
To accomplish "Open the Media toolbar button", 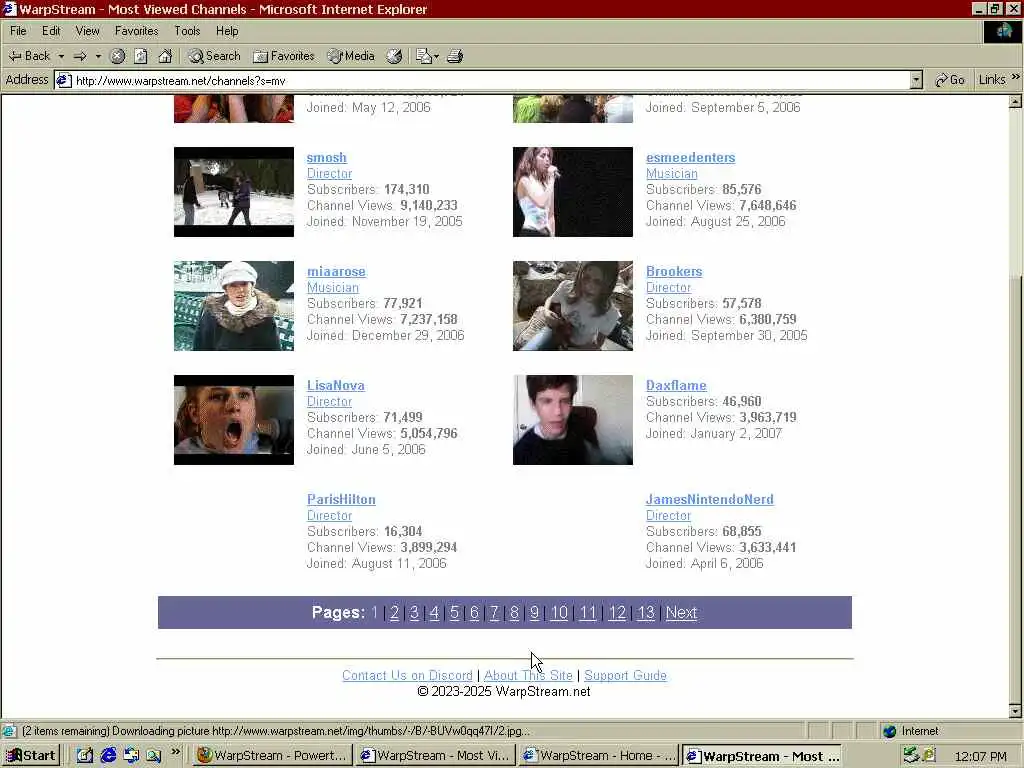I will [x=351, y=56].
